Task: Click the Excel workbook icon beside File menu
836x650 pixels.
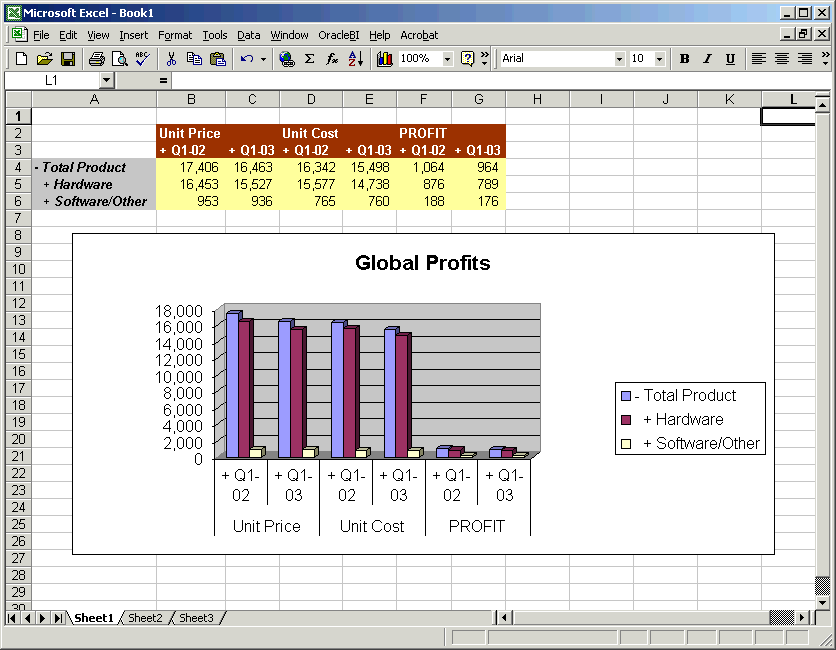Action: pyautogui.click(x=19, y=35)
